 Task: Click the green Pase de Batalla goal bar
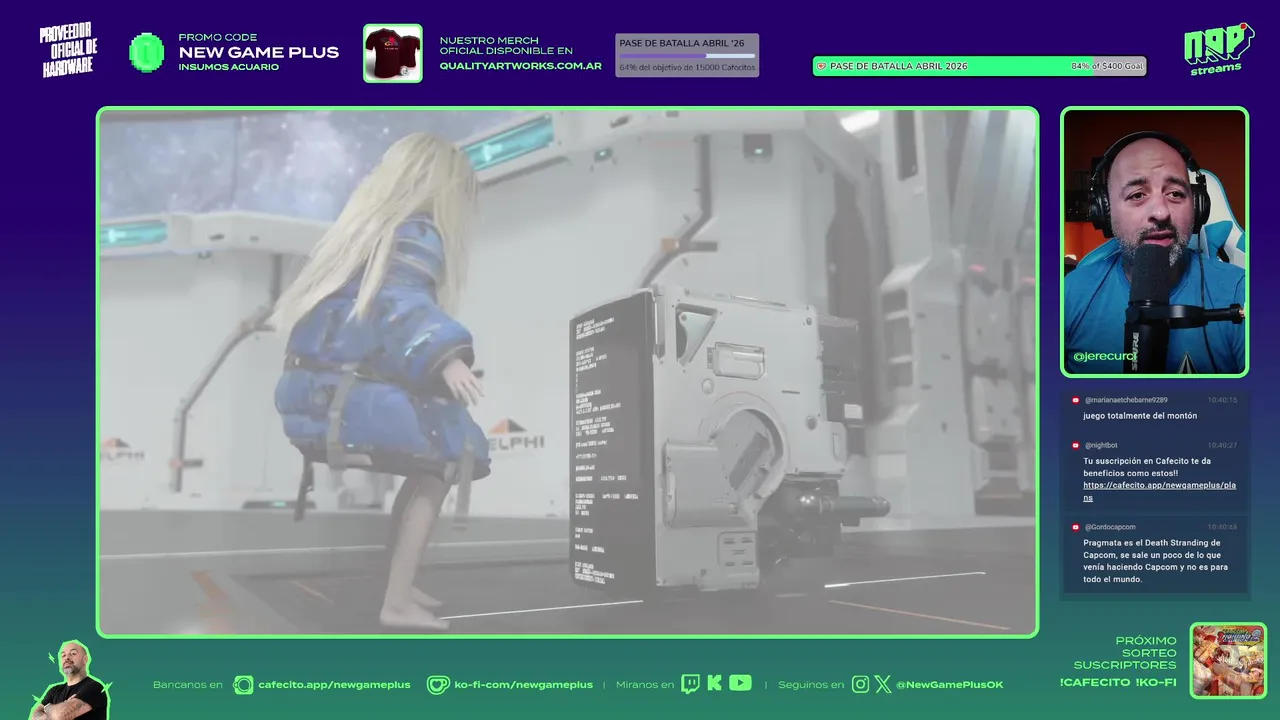[x=979, y=66]
